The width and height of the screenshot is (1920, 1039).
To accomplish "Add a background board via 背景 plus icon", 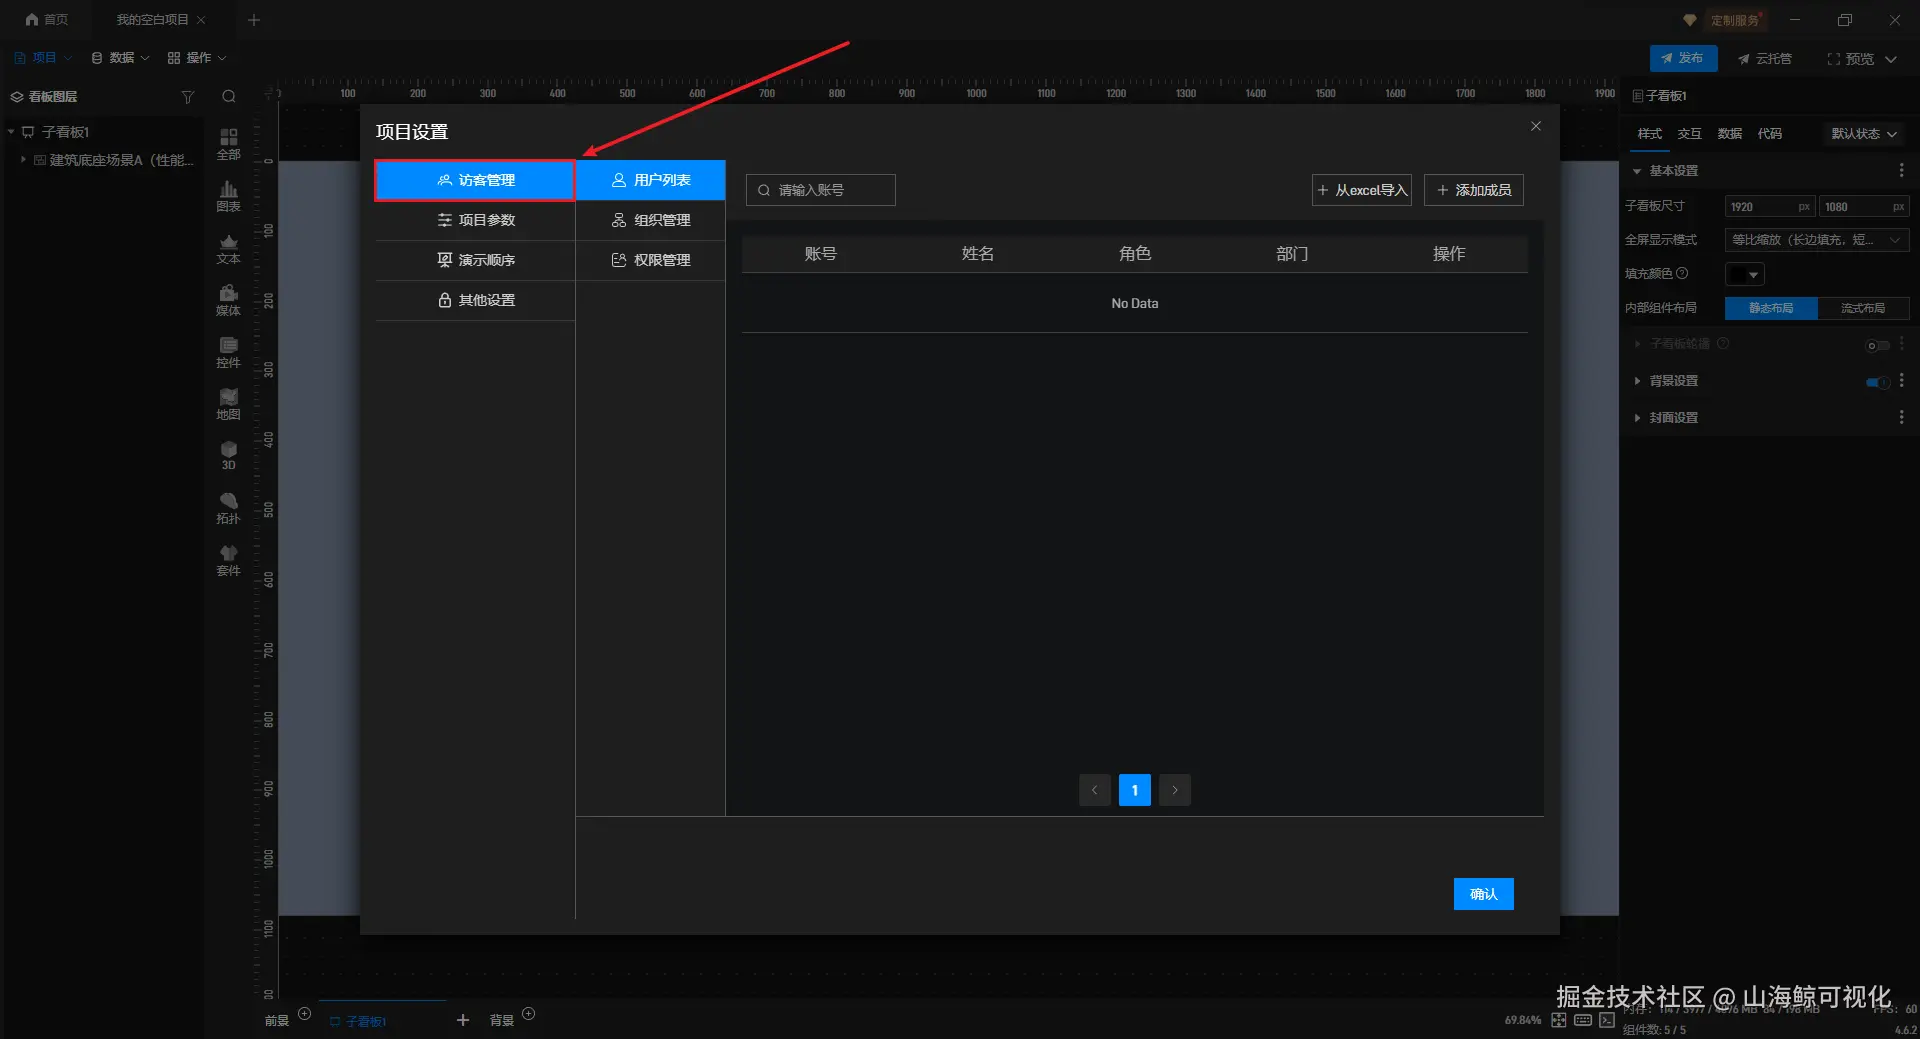I will 529,1014.
